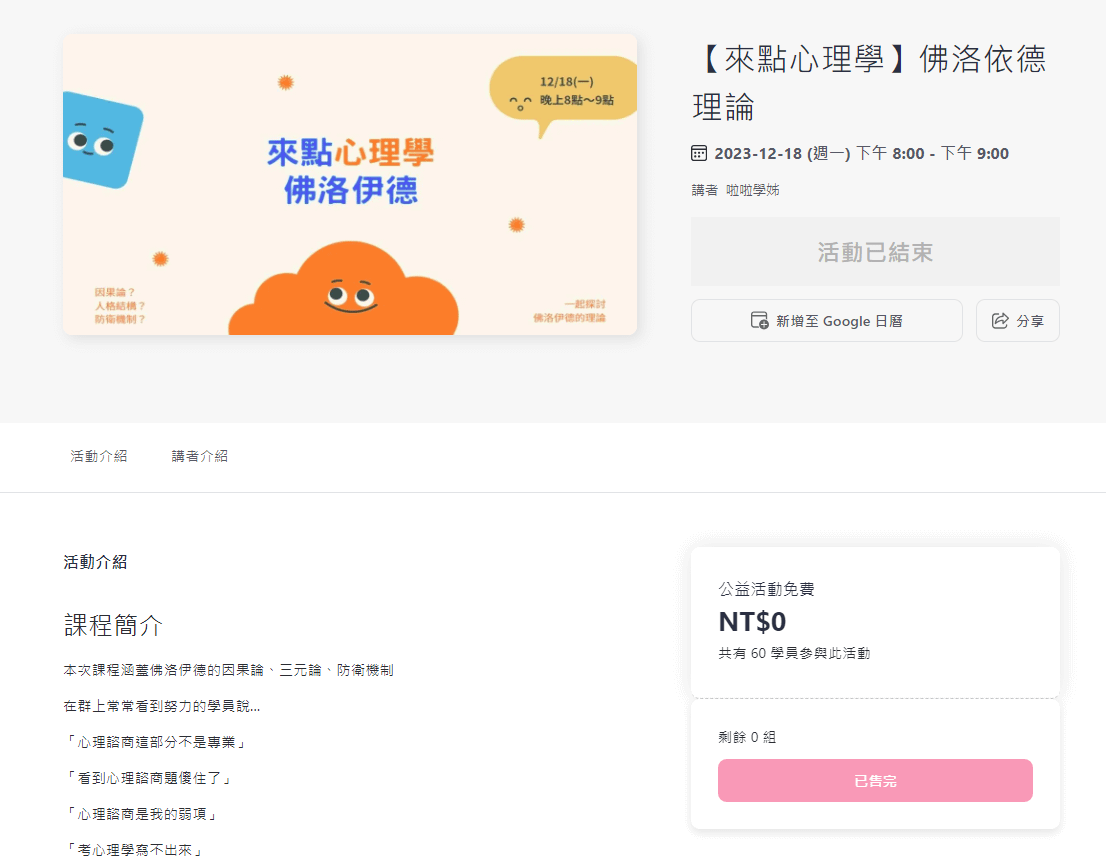Screen dimensions: 1106x867
Task: Click the event title 【來點心理學】佛洛依德理論
Action: pyautogui.click(x=869, y=82)
